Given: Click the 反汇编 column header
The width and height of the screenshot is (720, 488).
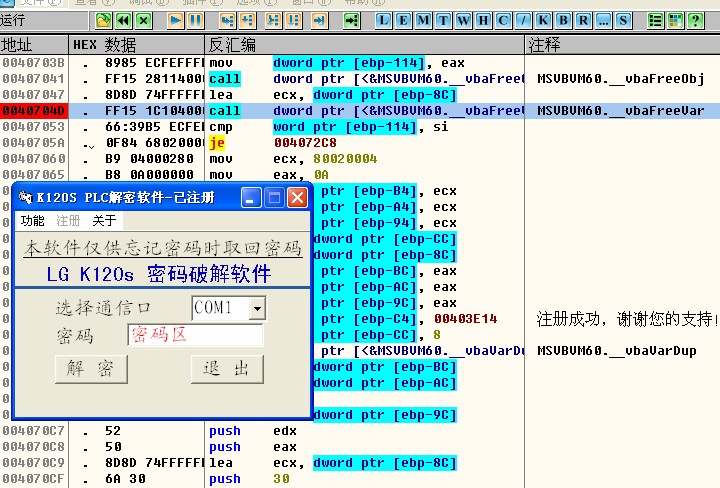Looking at the screenshot, I should tap(364, 45).
